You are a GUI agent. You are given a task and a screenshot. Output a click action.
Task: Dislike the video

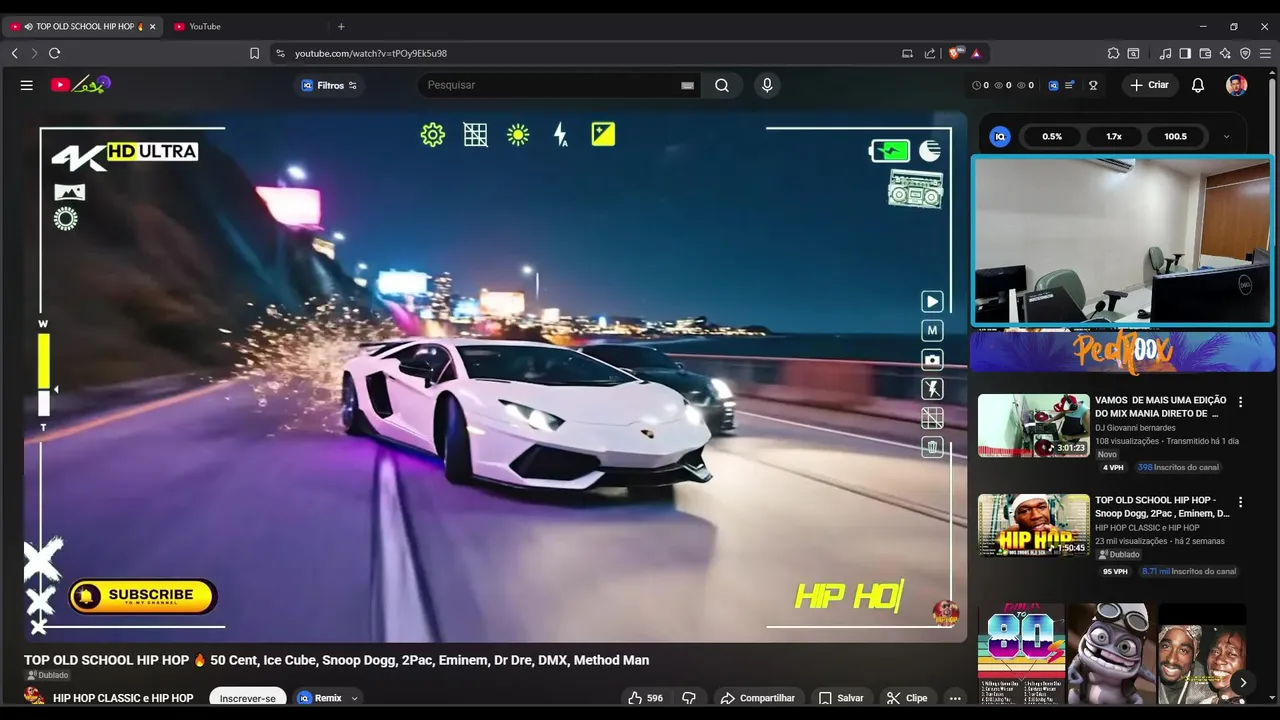coord(689,698)
